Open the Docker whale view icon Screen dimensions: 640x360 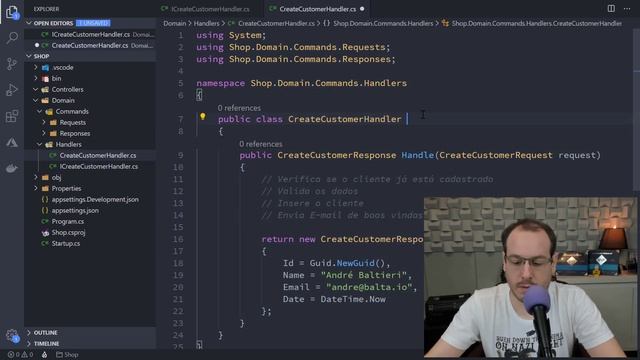pyautogui.click(x=12, y=168)
